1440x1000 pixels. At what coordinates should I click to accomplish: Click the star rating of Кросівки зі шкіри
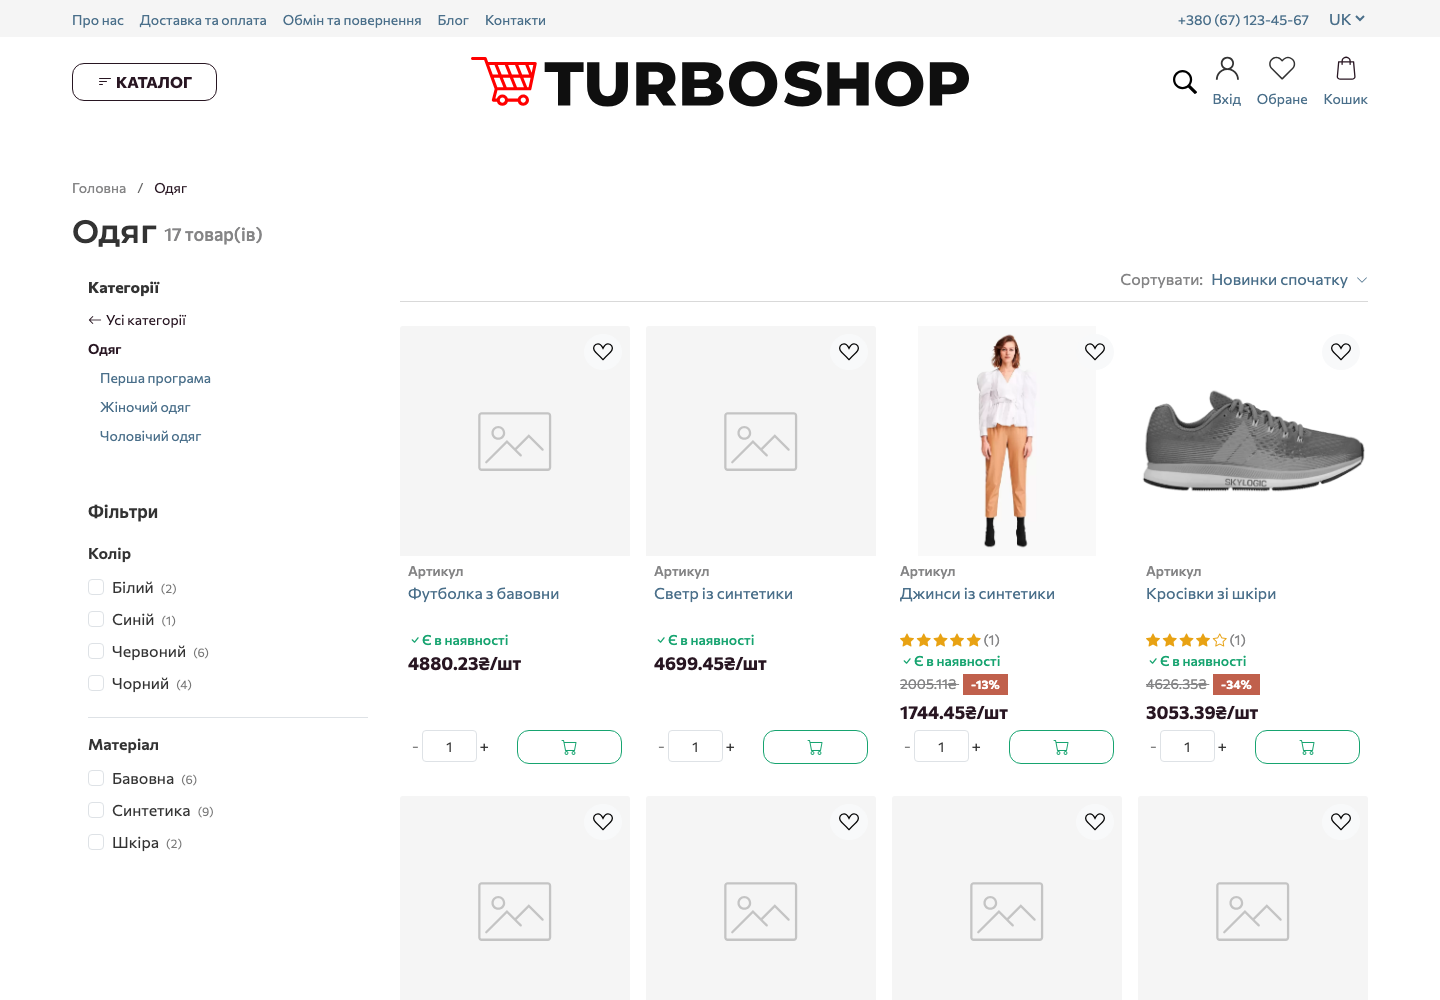(1187, 640)
